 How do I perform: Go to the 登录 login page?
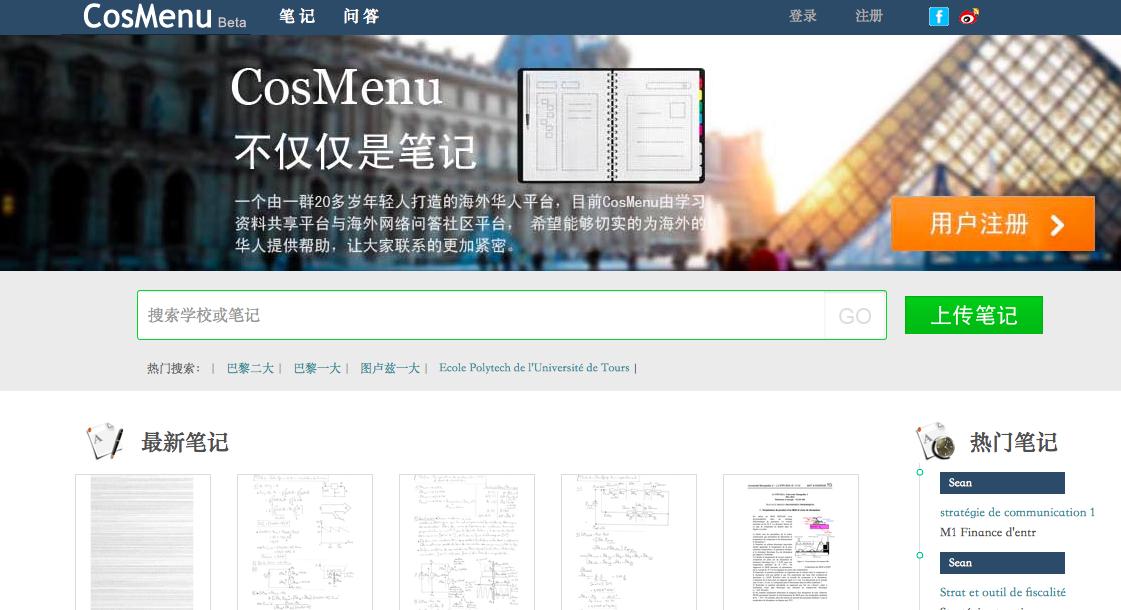coord(803,16)
